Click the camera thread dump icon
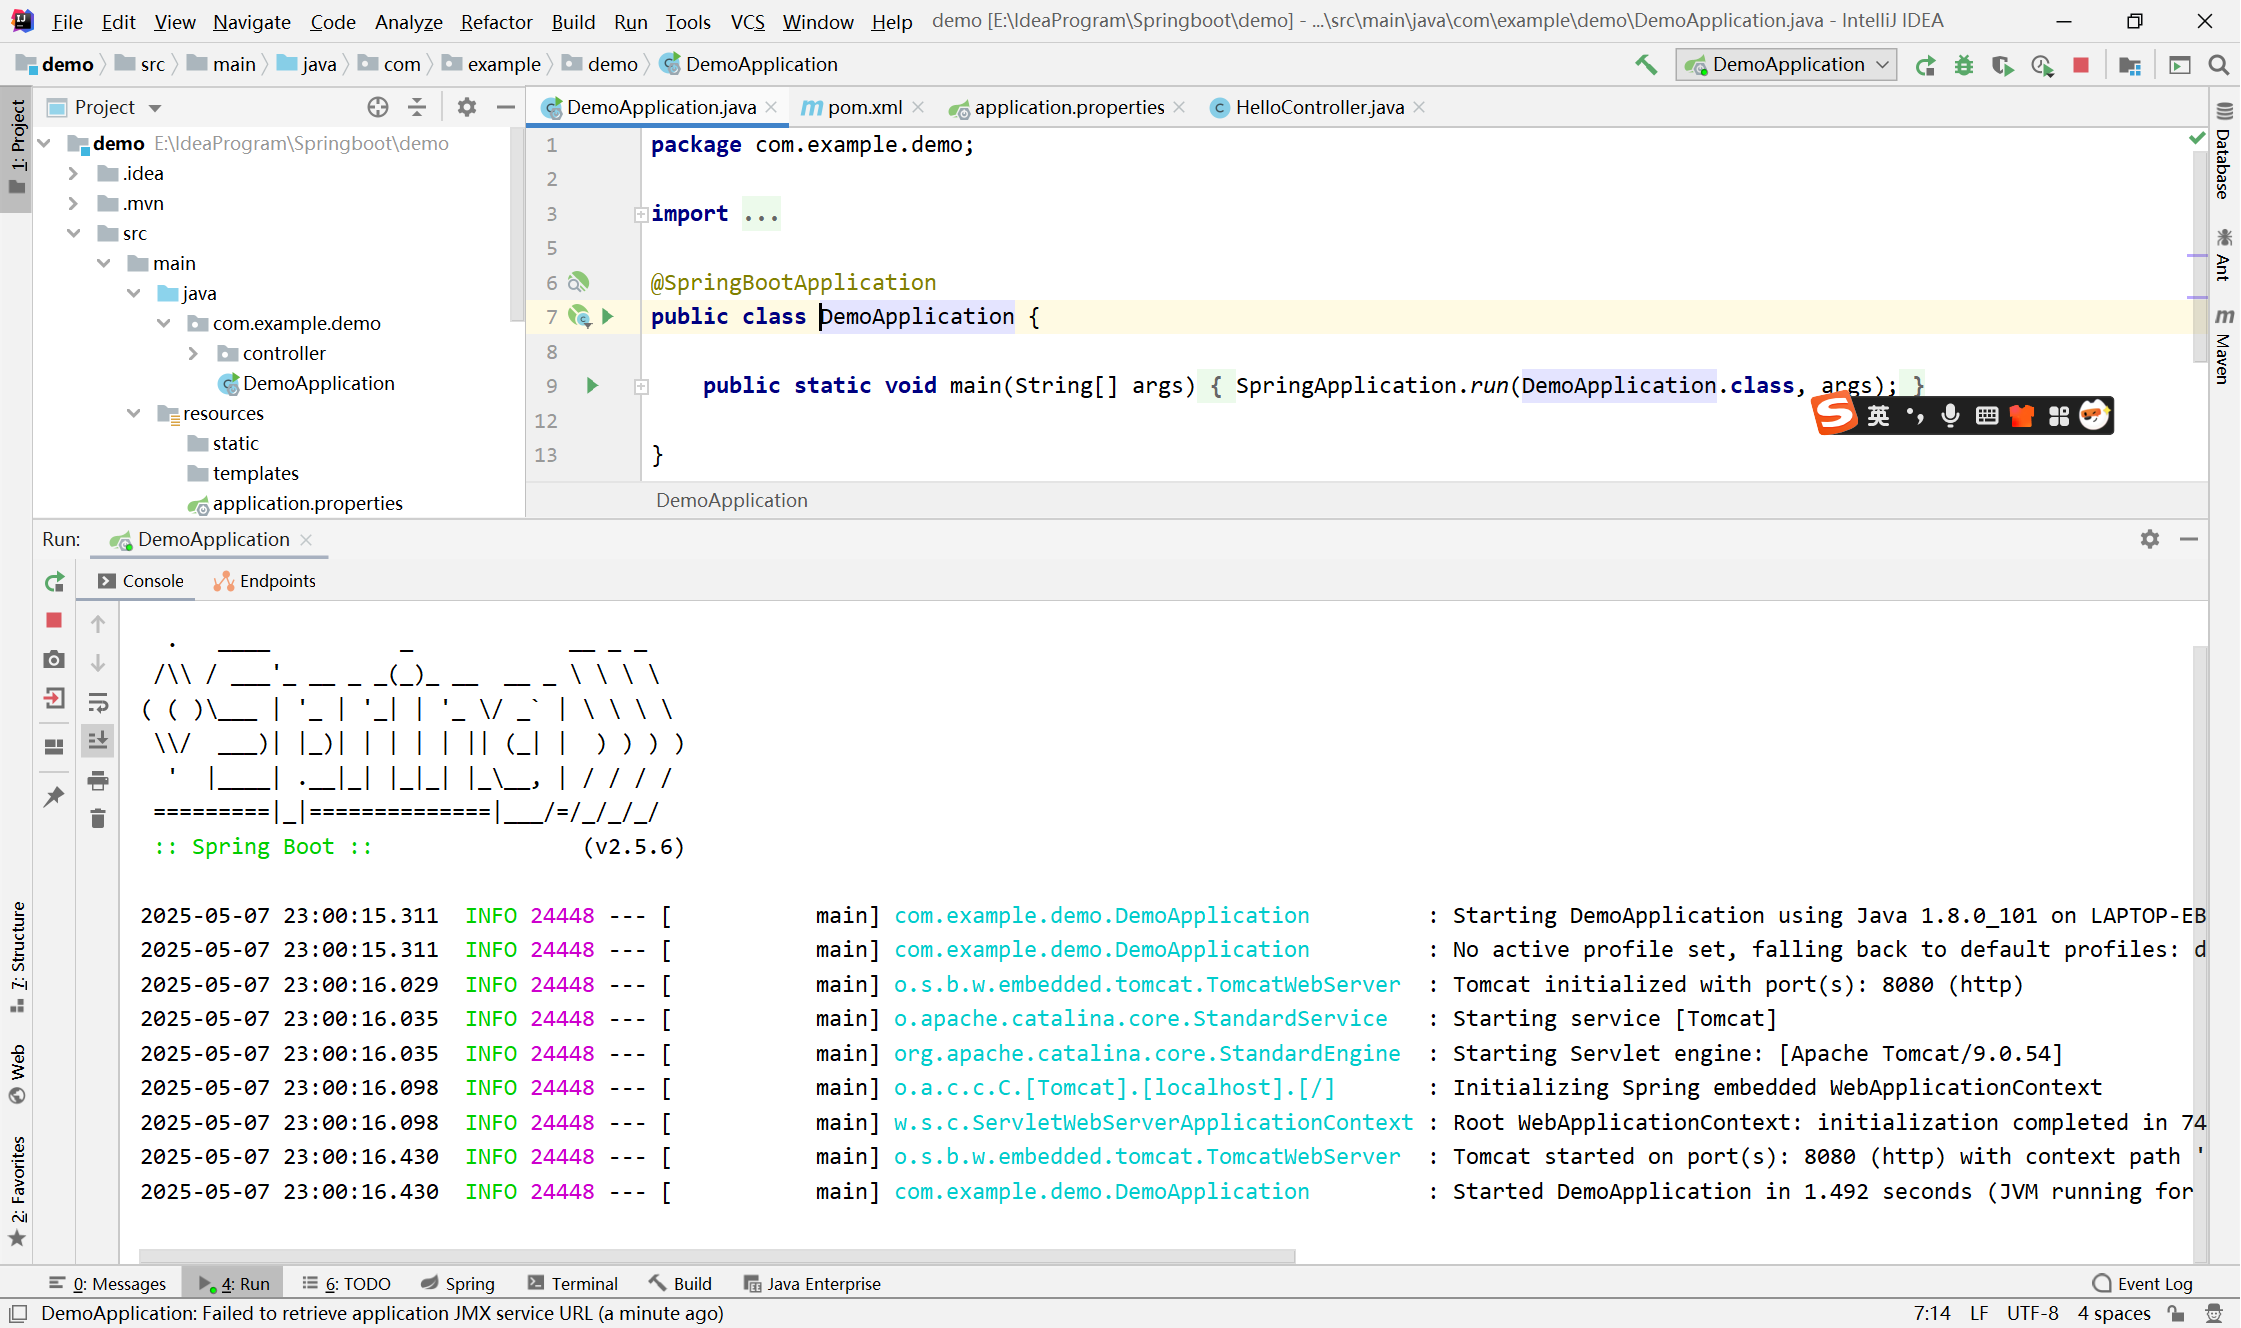Screen dimensions: 2241x1328 click(54, 660)
